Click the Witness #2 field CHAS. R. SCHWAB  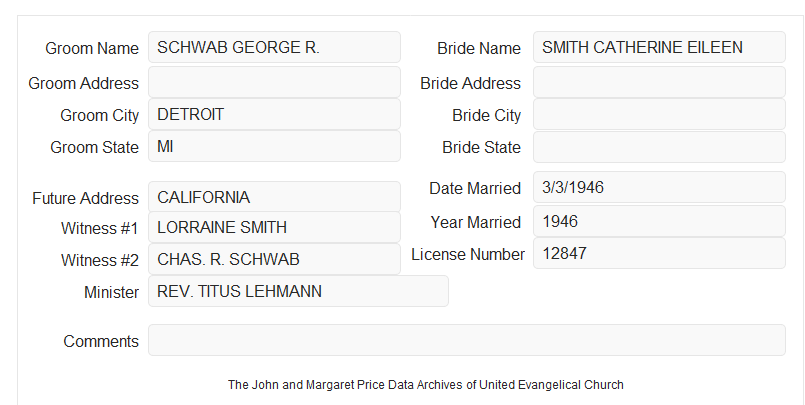274,259
